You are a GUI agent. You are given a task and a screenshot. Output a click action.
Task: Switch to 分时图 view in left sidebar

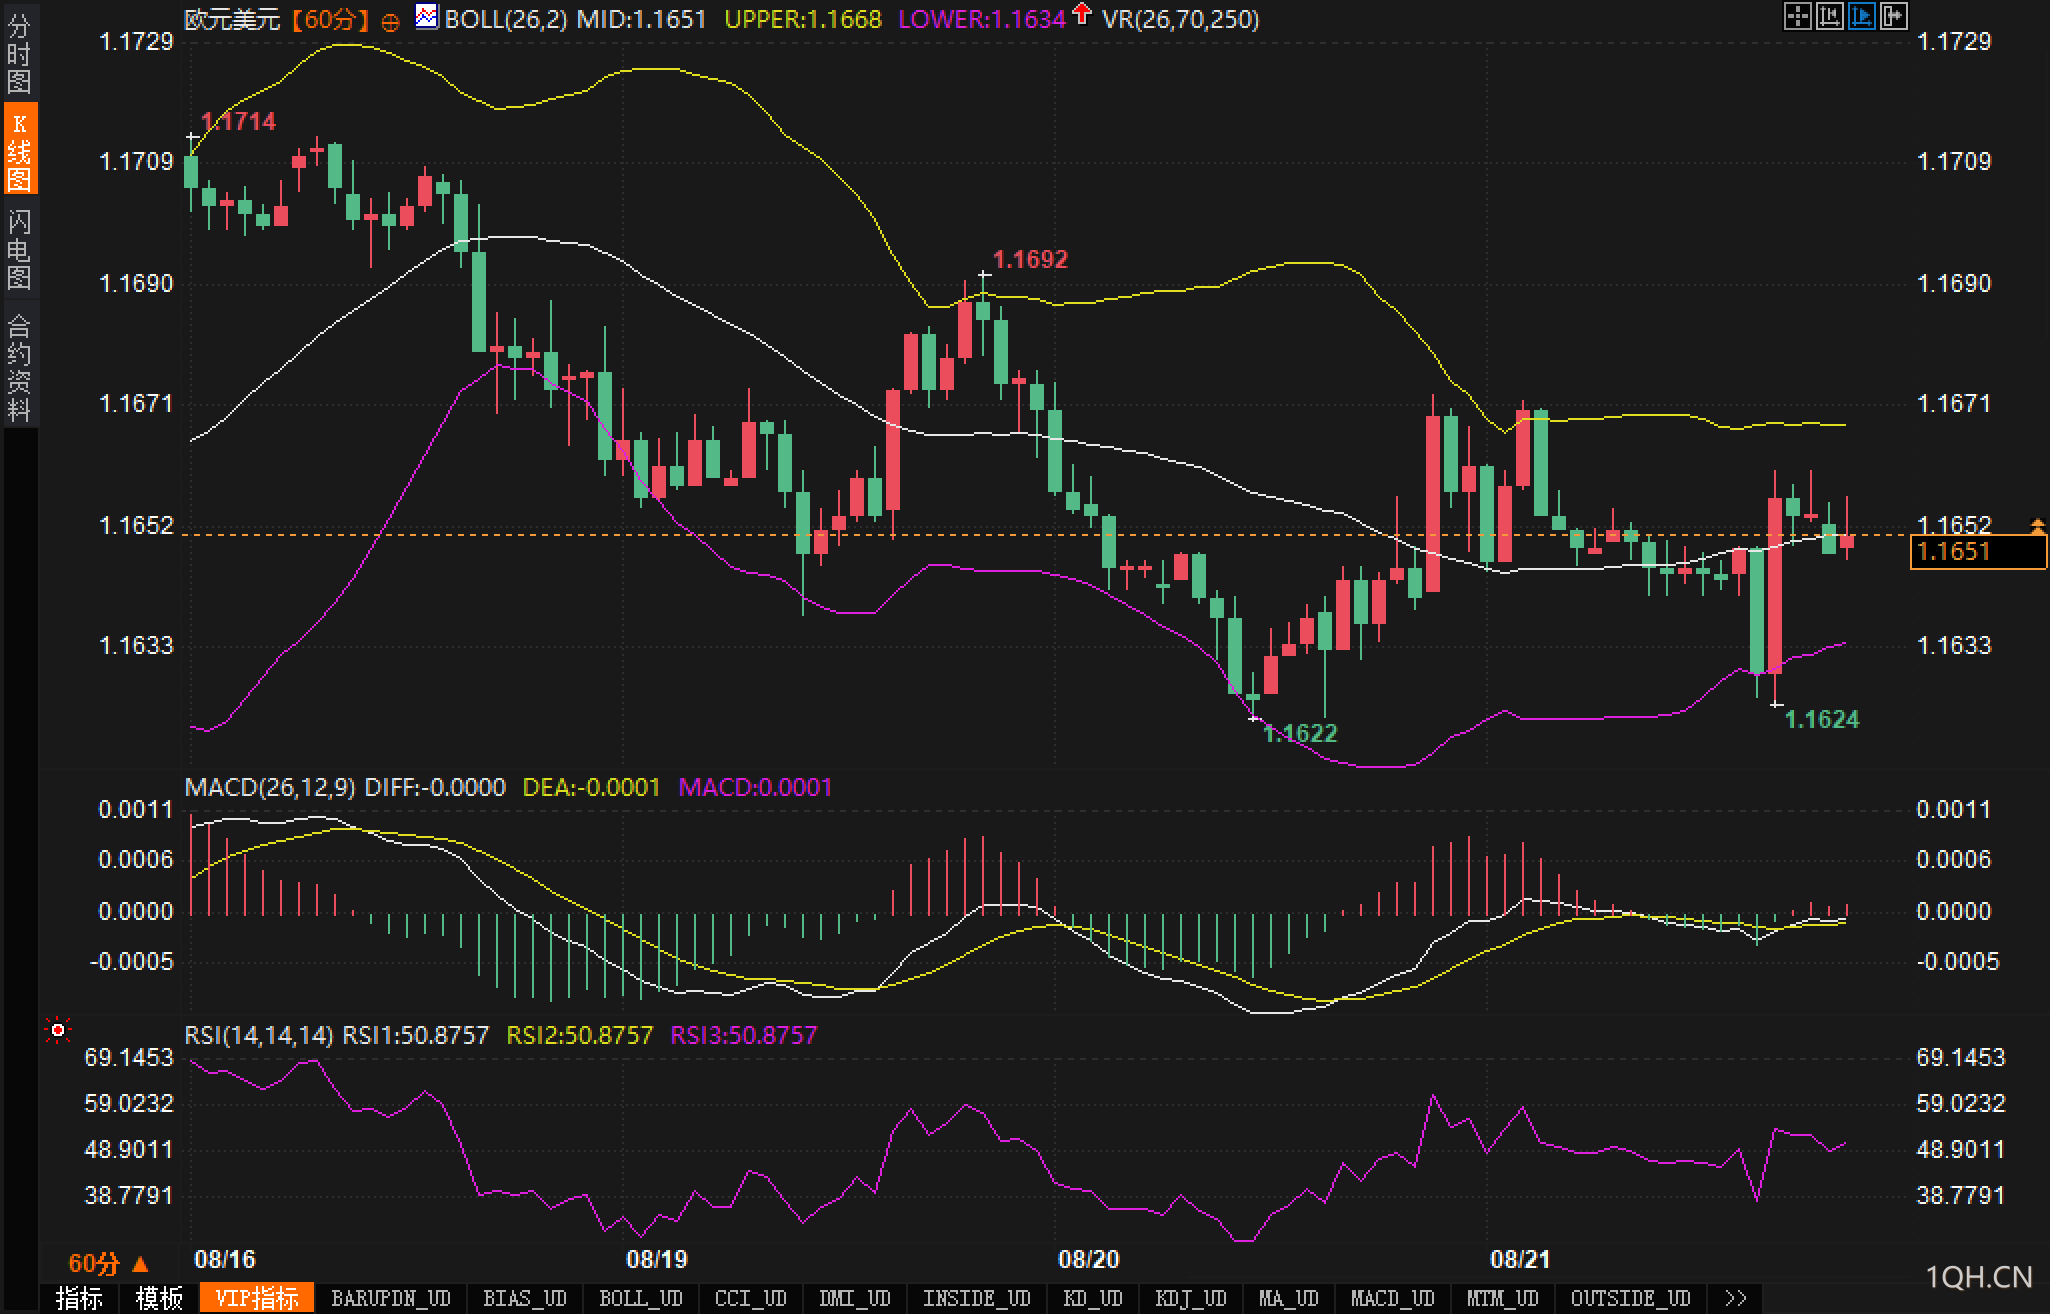(19, 53)
